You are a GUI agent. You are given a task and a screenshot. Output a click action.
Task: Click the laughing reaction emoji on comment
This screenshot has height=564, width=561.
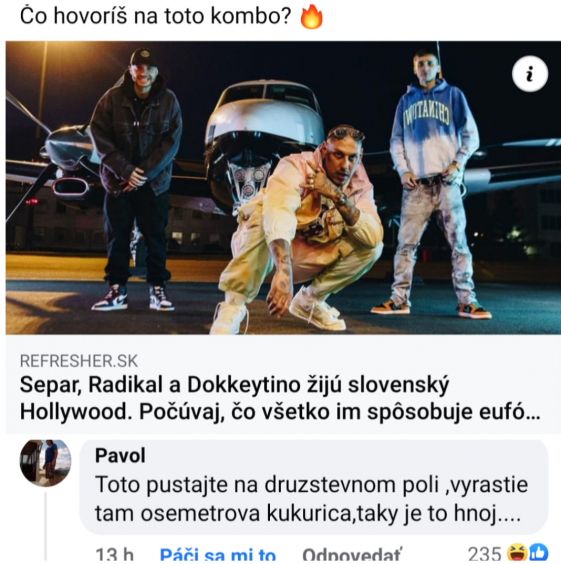point(516,553)
